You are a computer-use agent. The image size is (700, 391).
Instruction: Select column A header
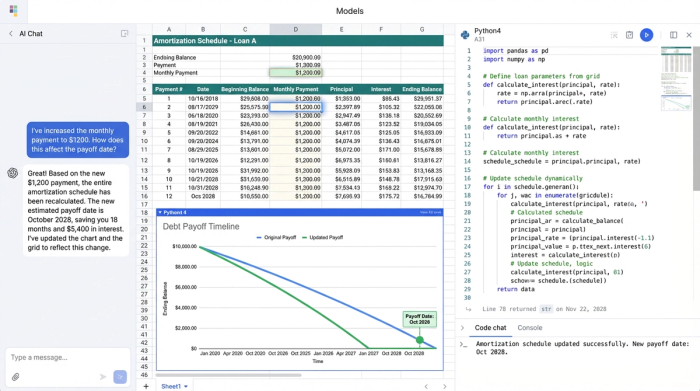tap(169, 29)
